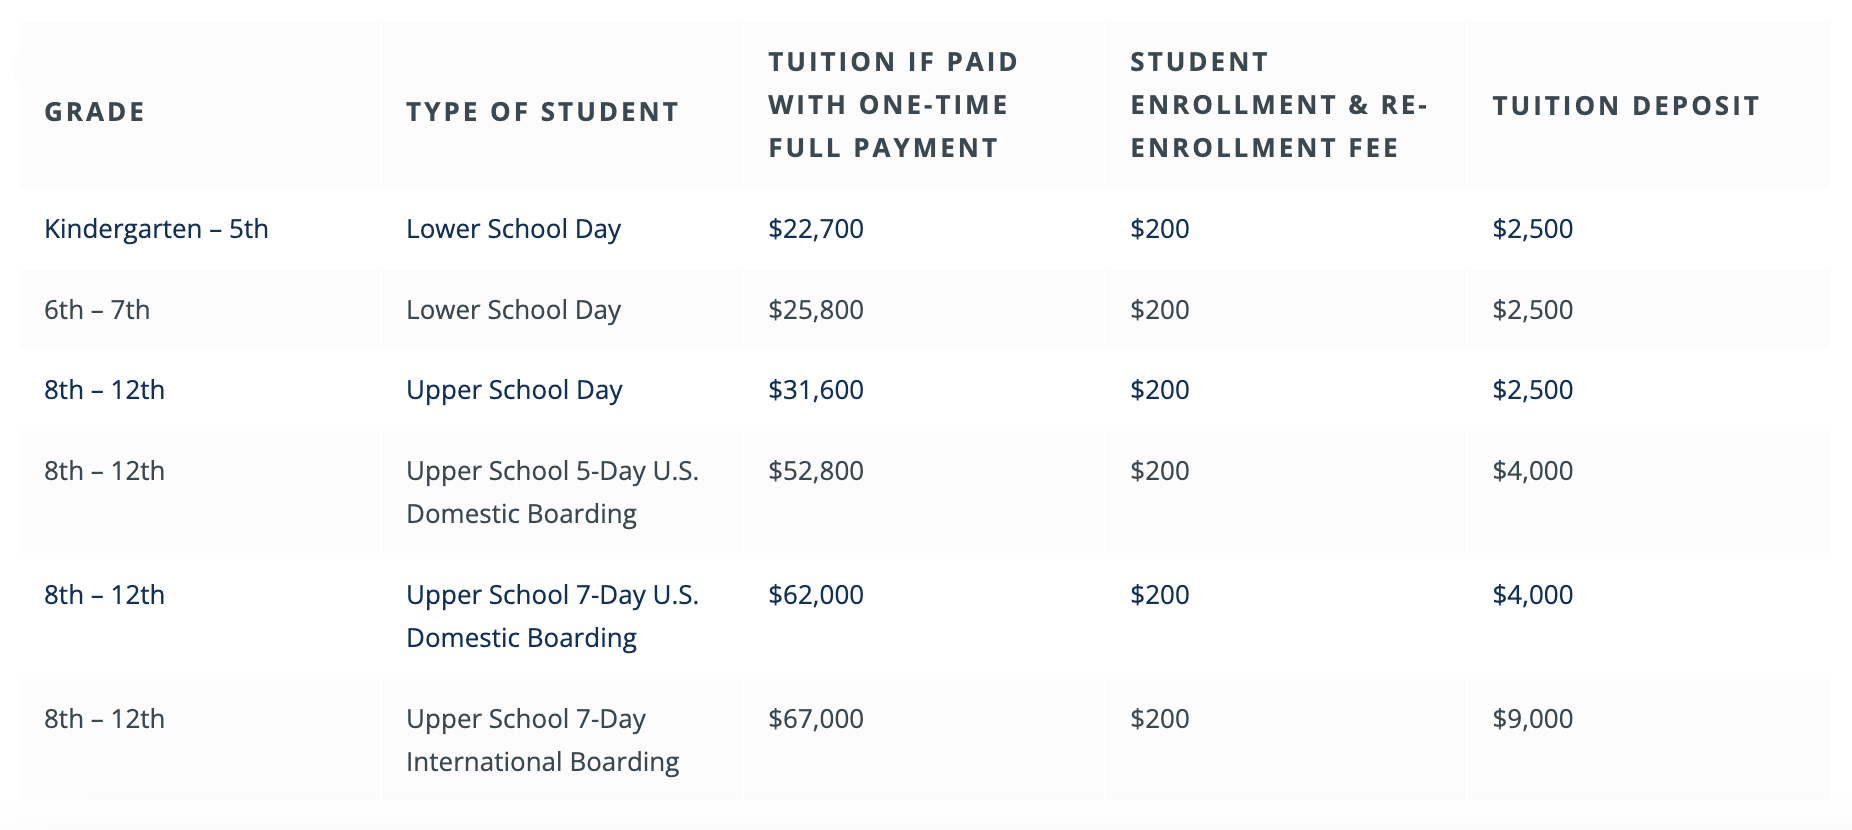Click the first Lower School Day entry
This screenshot has height=830, width=1852.
tap(513, 229)
